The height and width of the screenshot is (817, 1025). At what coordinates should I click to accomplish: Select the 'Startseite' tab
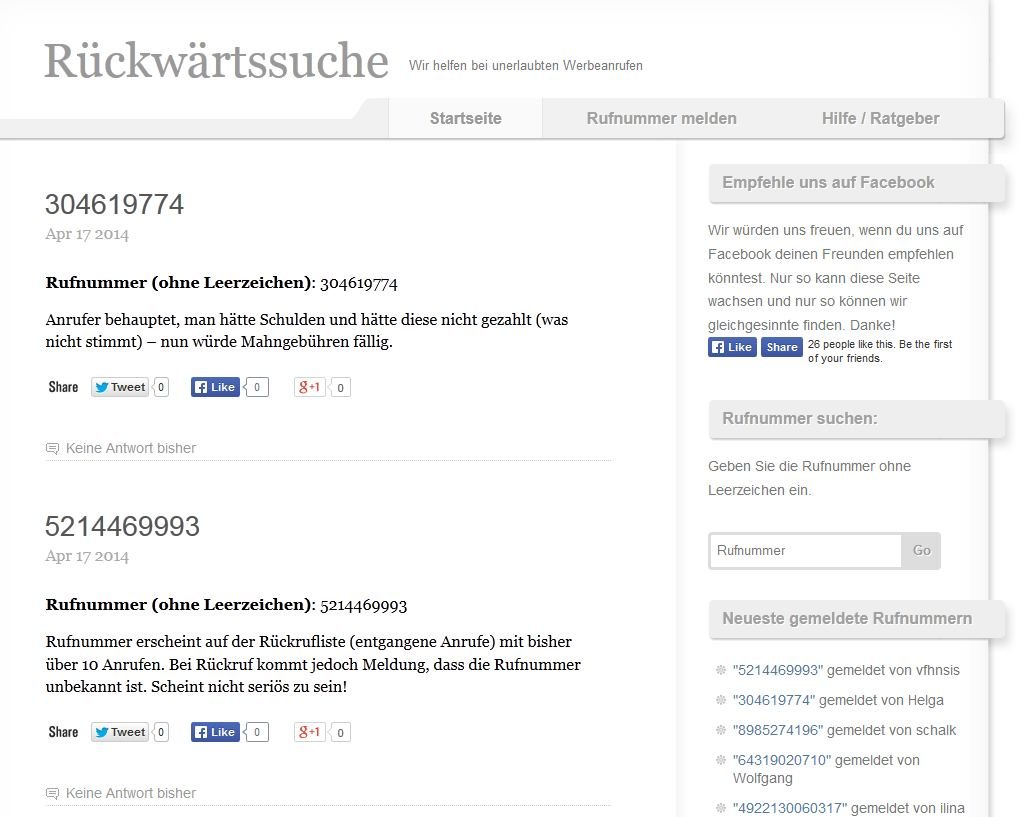465,118
